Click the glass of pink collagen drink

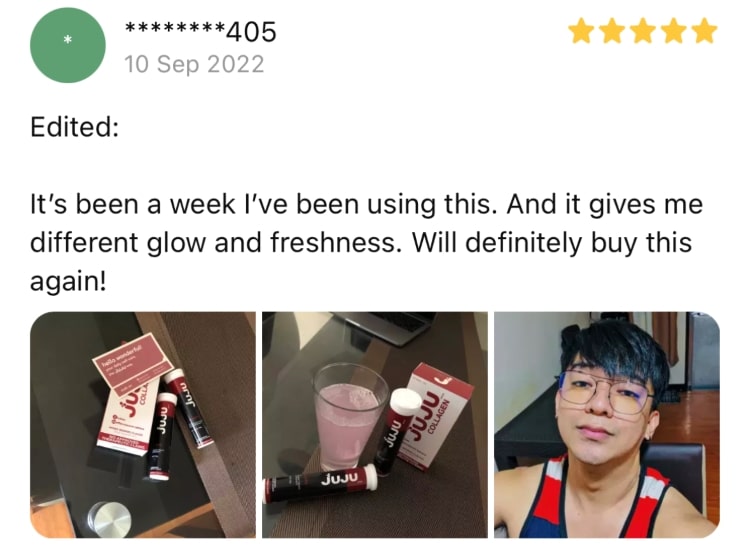350,416
